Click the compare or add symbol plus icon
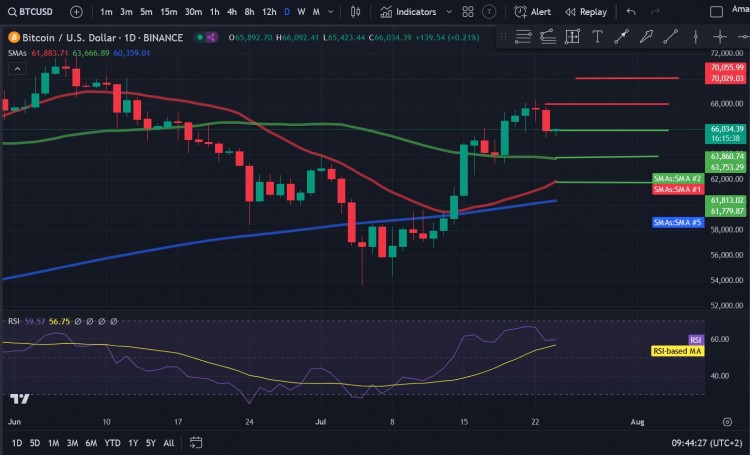 point(76,12)
